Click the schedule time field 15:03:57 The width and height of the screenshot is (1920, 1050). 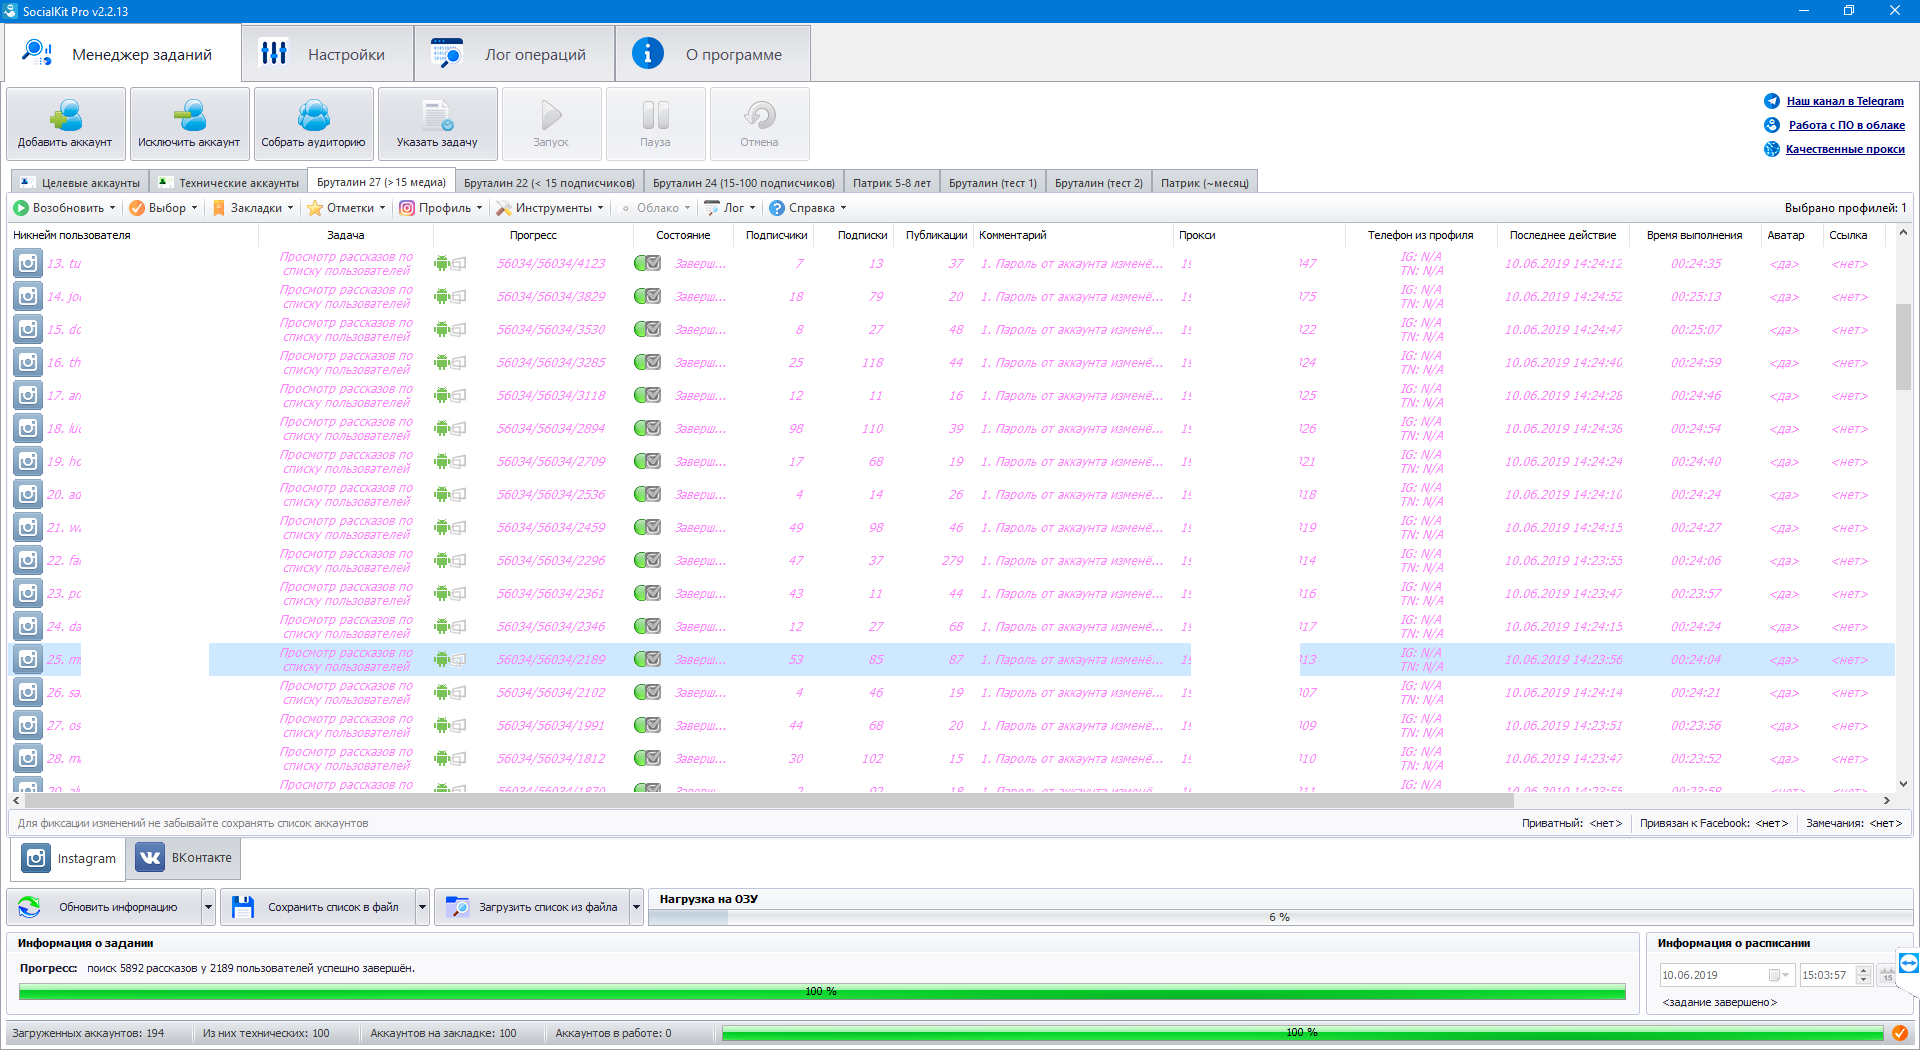1835,975
